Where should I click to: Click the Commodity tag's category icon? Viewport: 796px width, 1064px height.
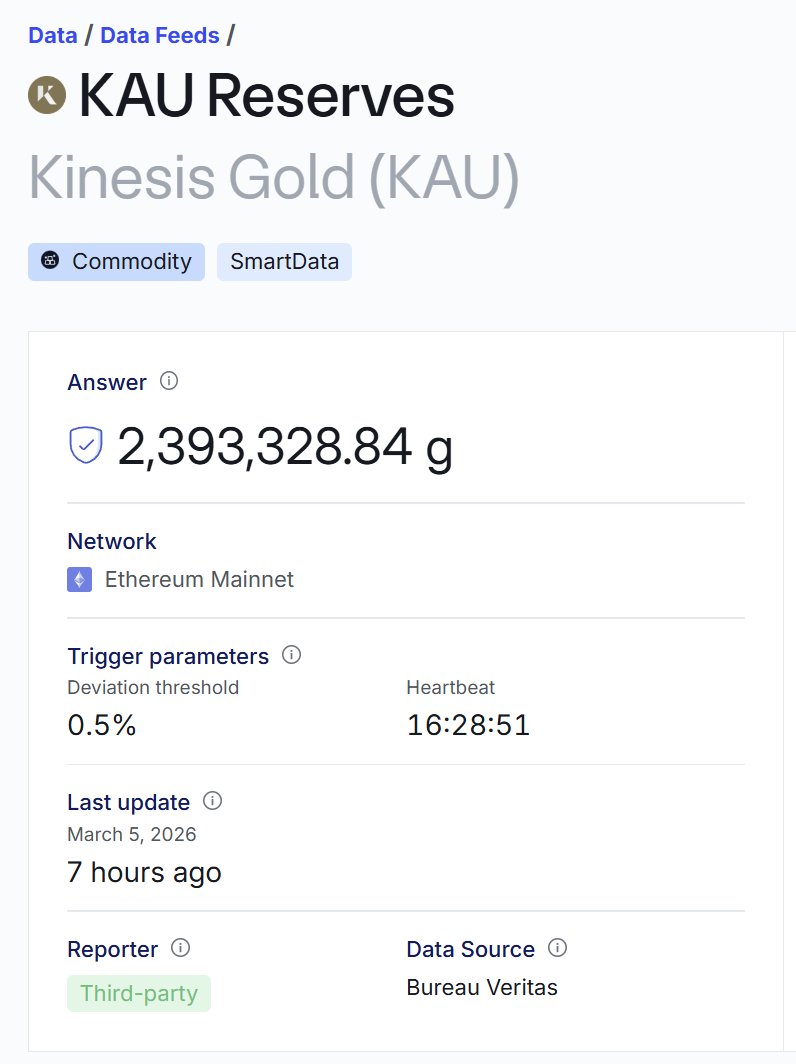(51, 261)
